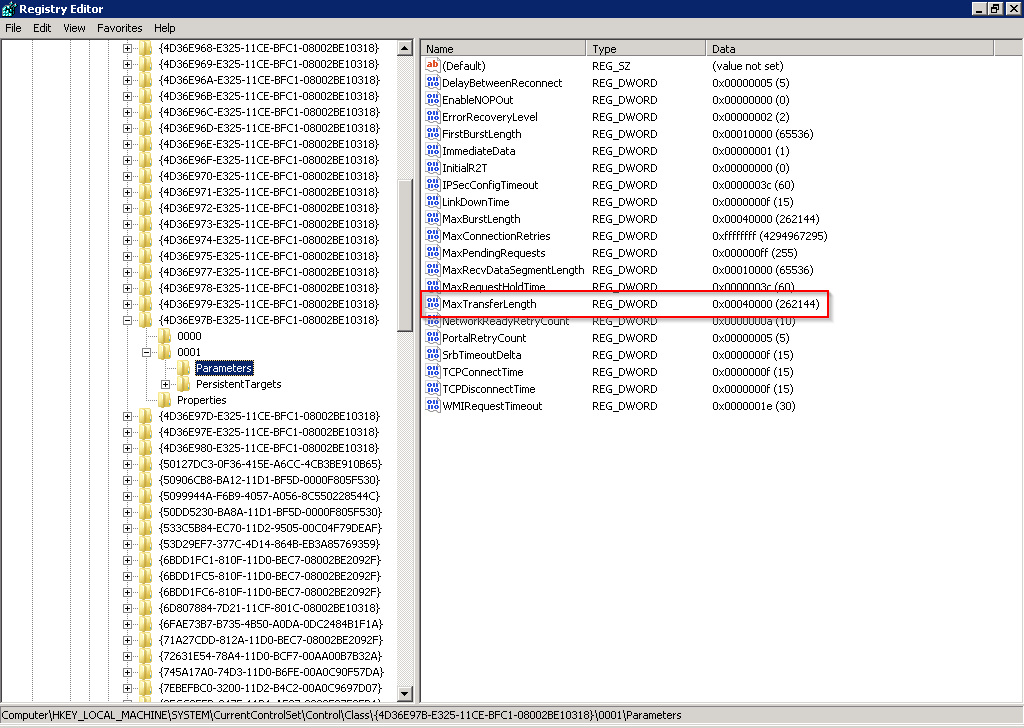The width and height of the screenshot is (1024, 728).
Task: Click the (Default) string value icon
Action: 433,66
